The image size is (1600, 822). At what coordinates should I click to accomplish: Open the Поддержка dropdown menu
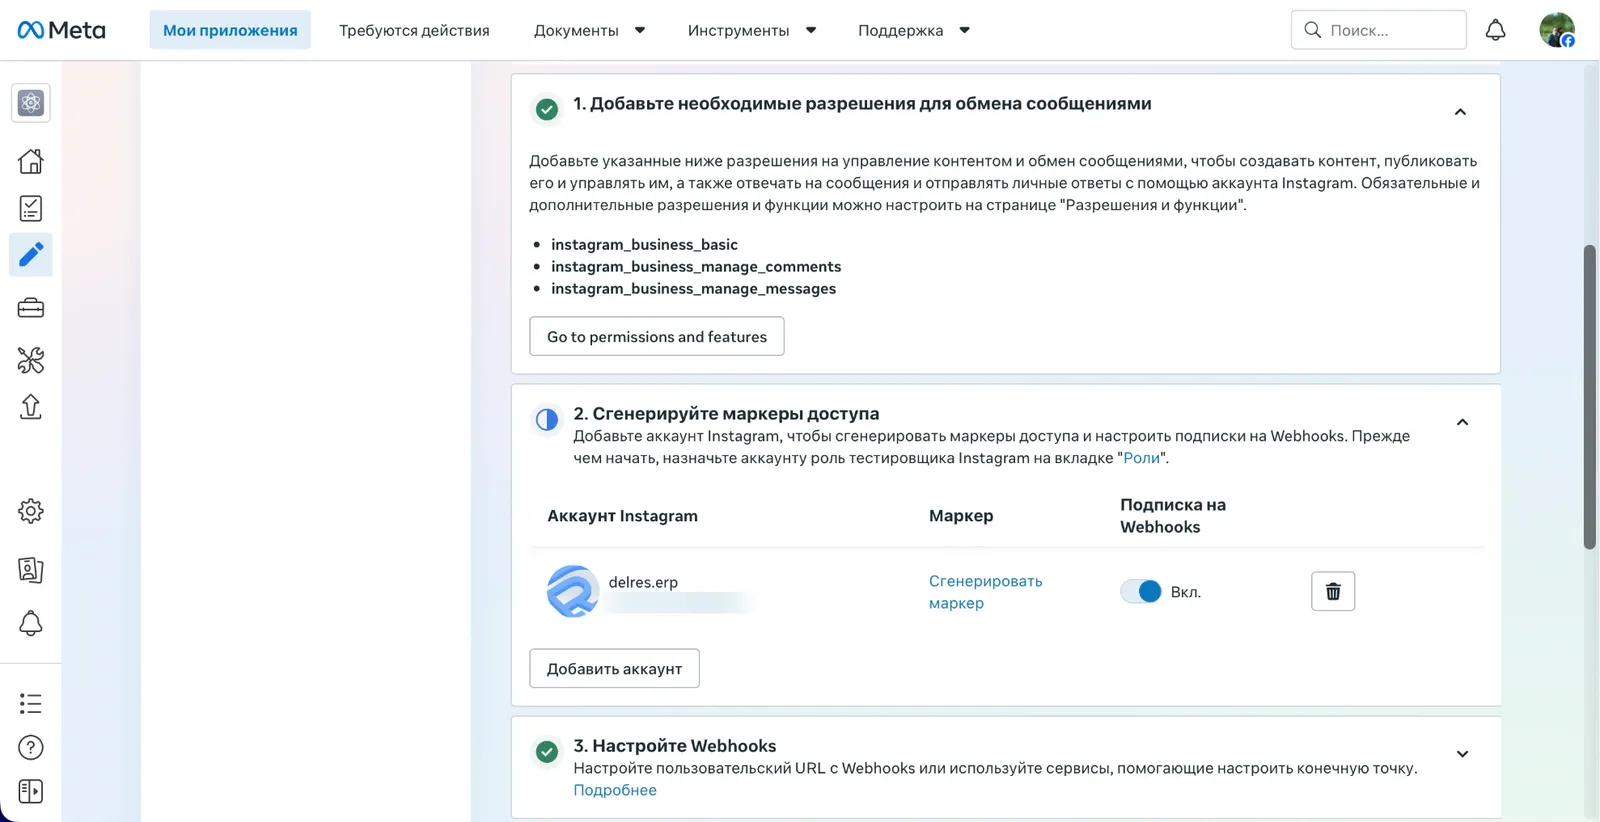click(914, 30)
